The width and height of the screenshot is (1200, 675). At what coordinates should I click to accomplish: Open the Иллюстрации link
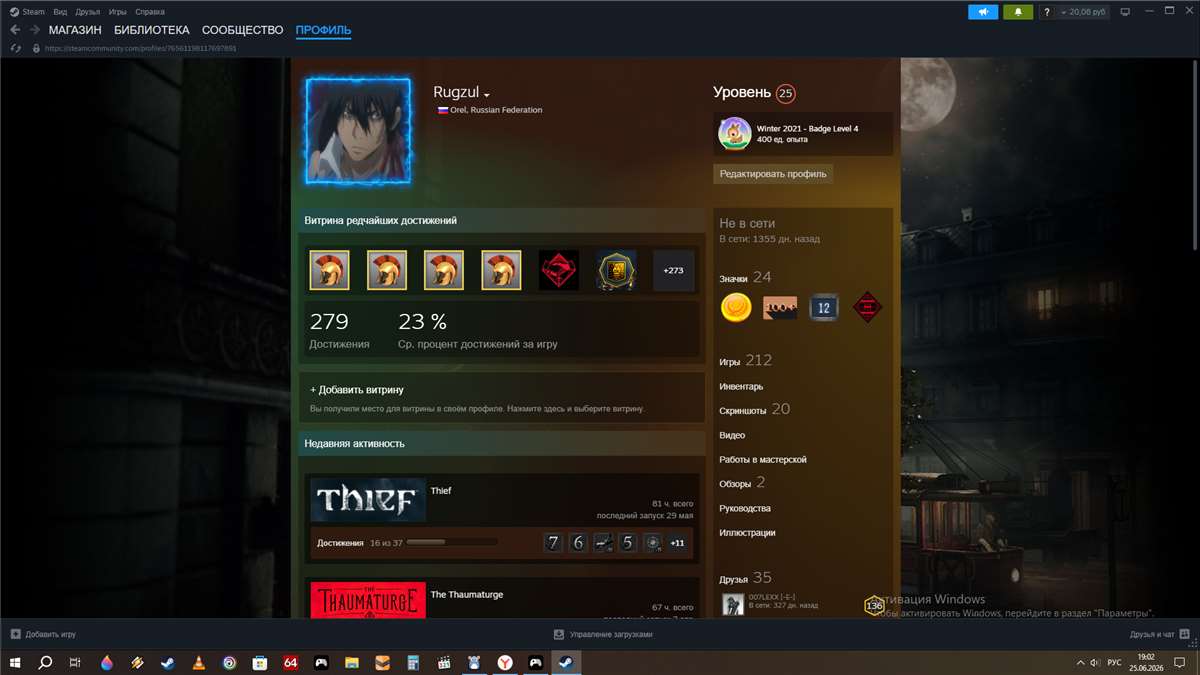[x=747, y=532]
